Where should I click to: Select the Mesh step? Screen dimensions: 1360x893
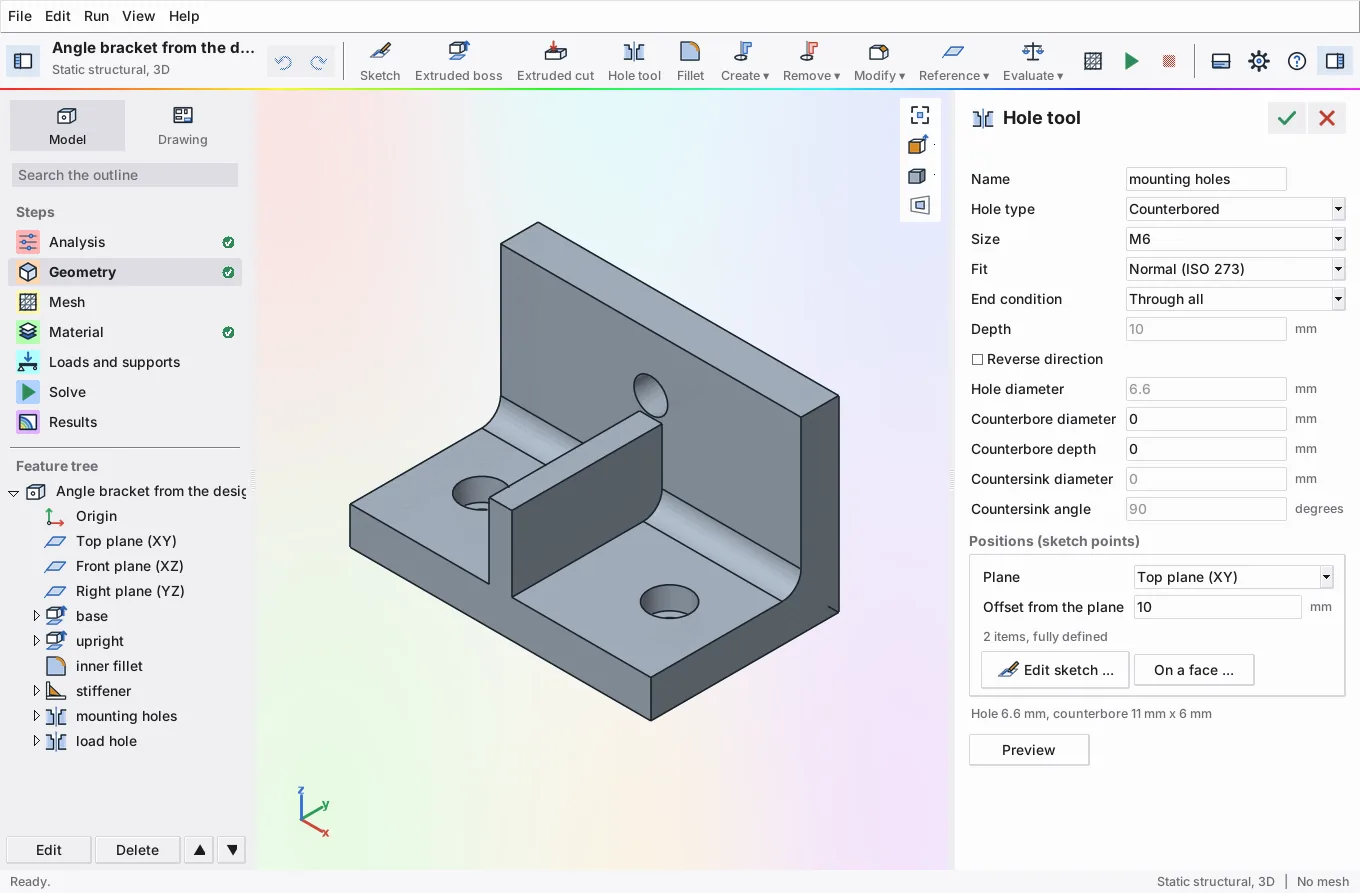125,302
